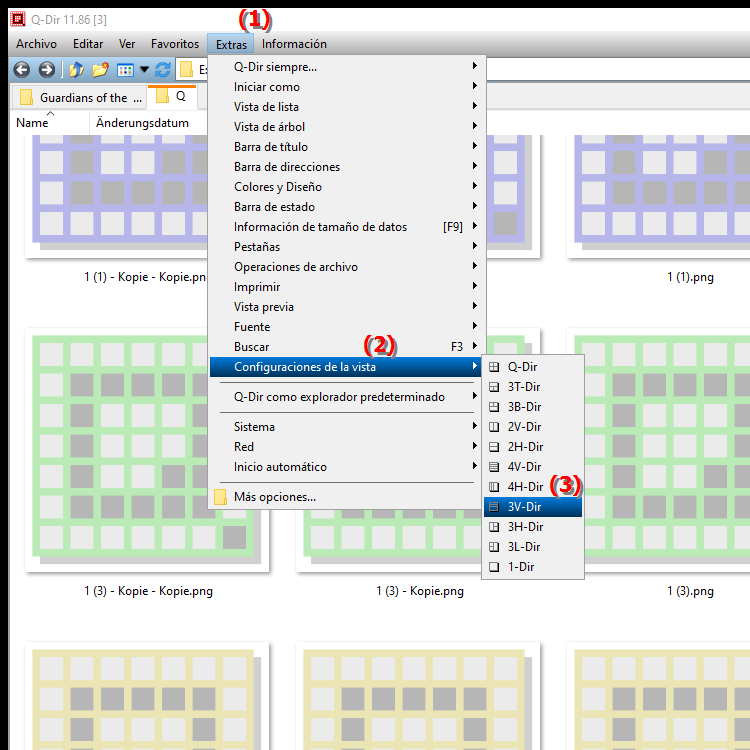Screen dimensions: 750x750
Task: Select the 1 (1).png thumbnail
Action: [x=658, y=196]
